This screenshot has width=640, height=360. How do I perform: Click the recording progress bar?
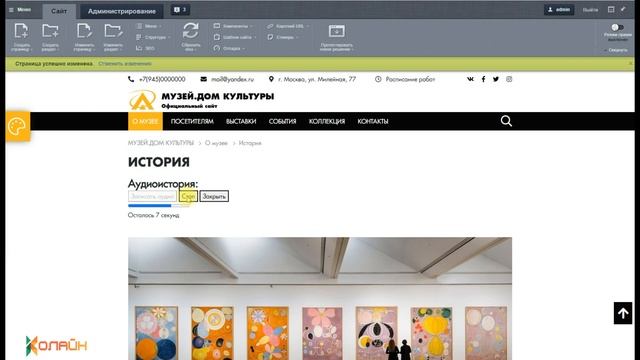(x=159, y=206)
